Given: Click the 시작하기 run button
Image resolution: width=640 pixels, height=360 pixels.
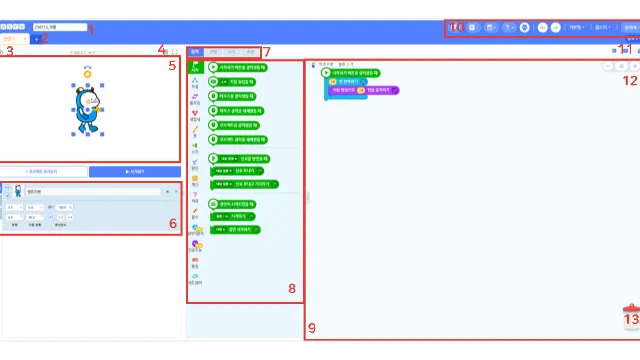Looking at the screenshot, I should (x=135, y=172).
